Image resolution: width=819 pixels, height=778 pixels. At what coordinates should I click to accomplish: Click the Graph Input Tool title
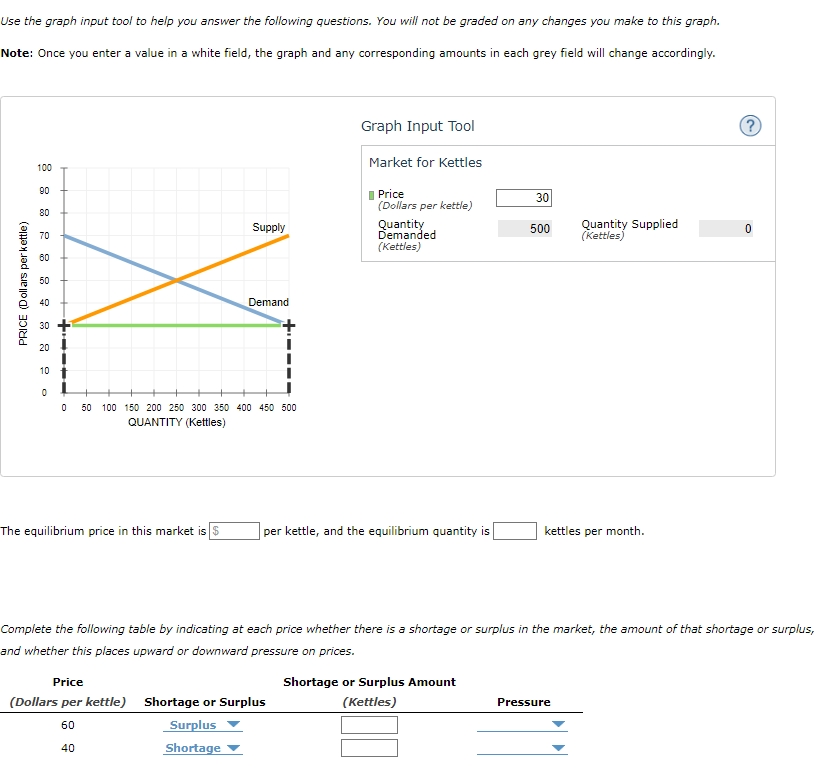(x=418, y=125)
